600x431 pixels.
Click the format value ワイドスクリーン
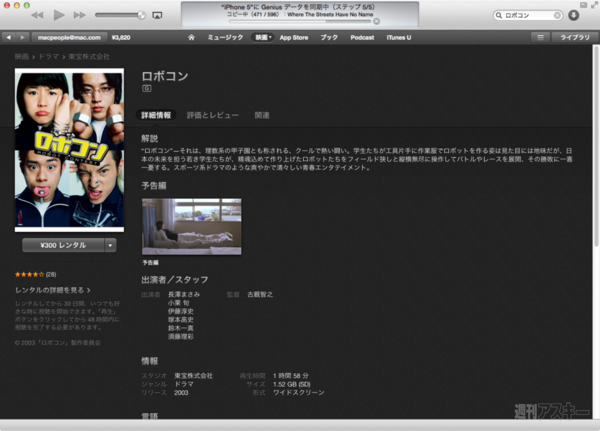pos(299,393)
